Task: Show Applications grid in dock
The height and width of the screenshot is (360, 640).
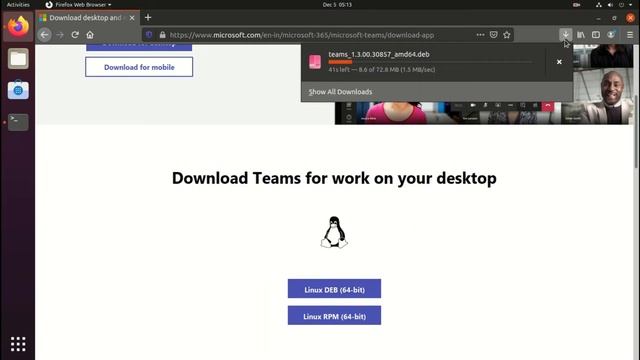Action: tap(18, 344)
